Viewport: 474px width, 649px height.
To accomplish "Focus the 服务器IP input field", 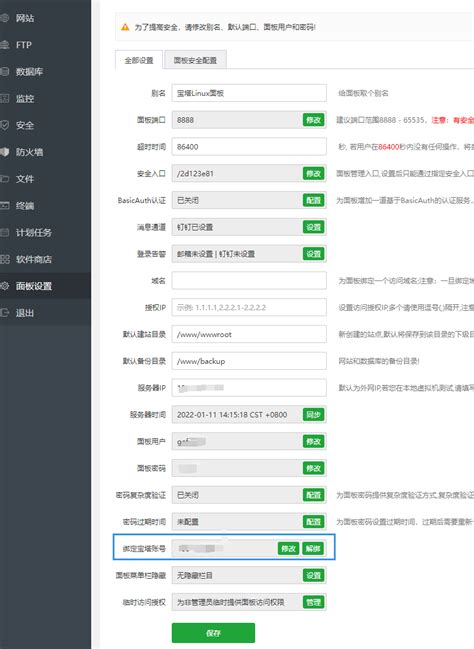I will pos(249,388).
